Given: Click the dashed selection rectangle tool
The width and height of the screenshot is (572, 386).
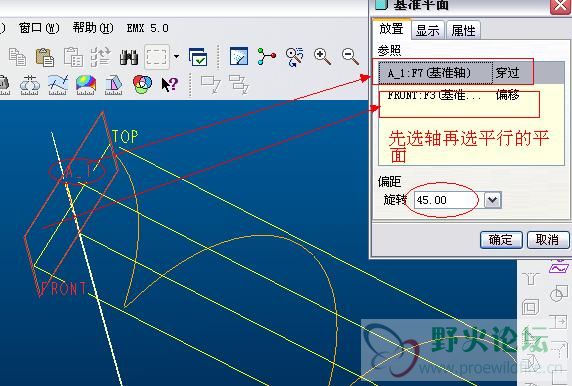Looking at the screenshot, I should click(156, 57).
